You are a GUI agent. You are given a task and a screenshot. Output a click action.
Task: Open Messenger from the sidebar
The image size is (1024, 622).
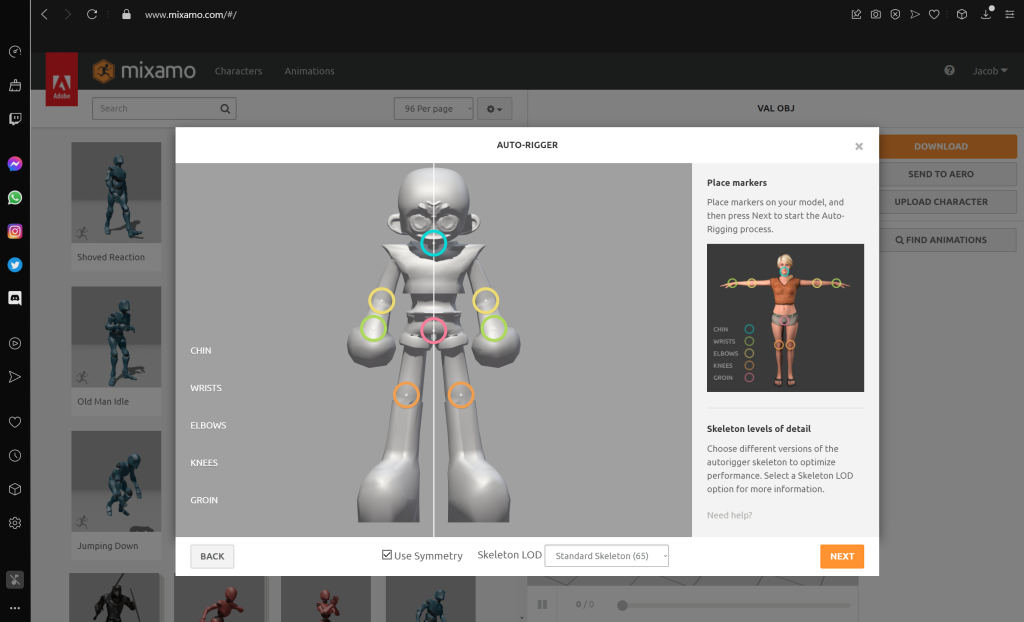tap(15, 164)
